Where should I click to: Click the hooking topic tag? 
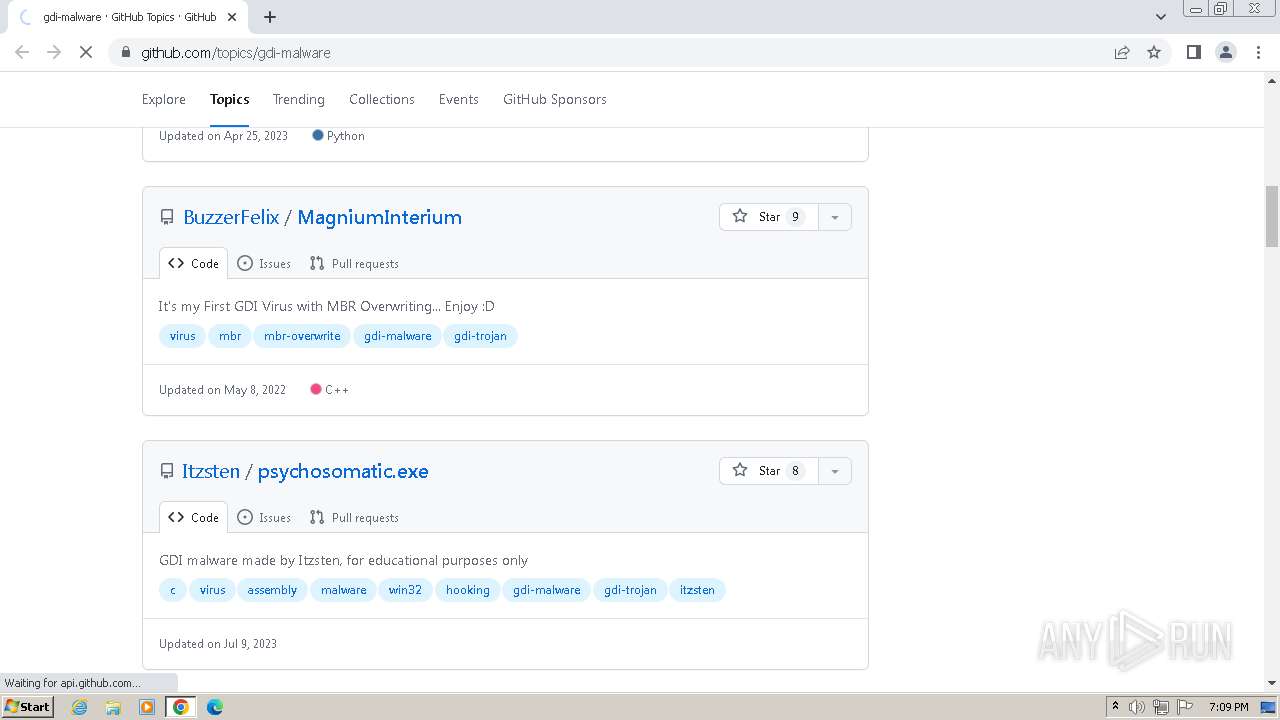tap(468, 590)
